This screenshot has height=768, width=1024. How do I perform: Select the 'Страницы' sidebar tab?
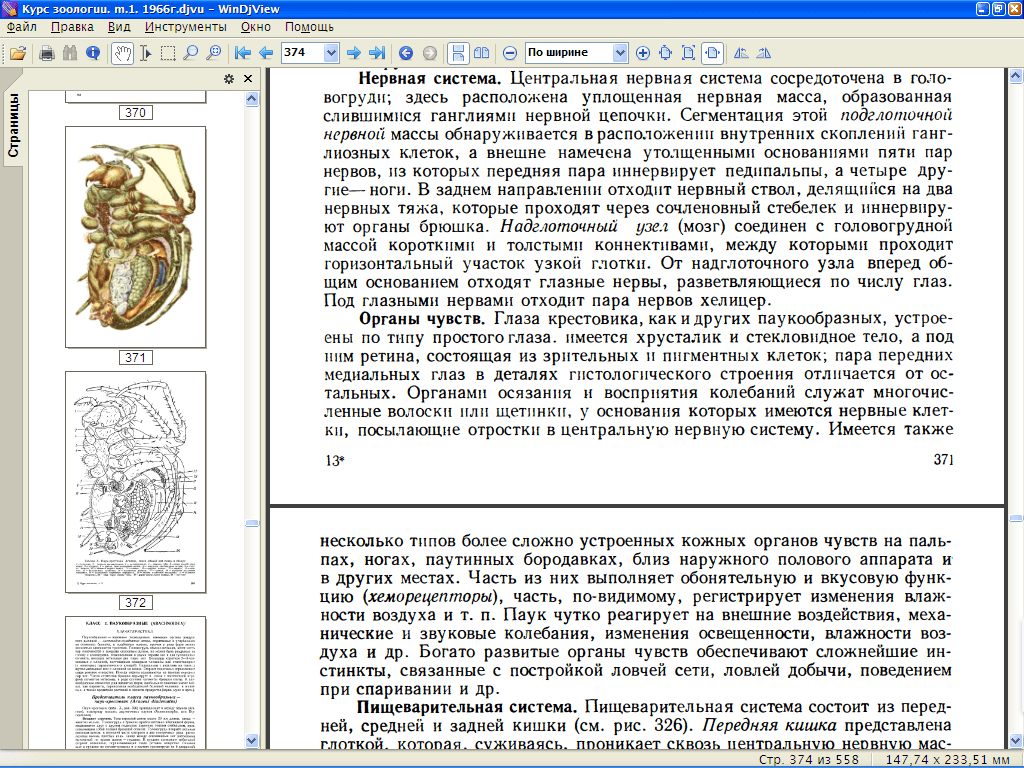click(x=13, y=124)
